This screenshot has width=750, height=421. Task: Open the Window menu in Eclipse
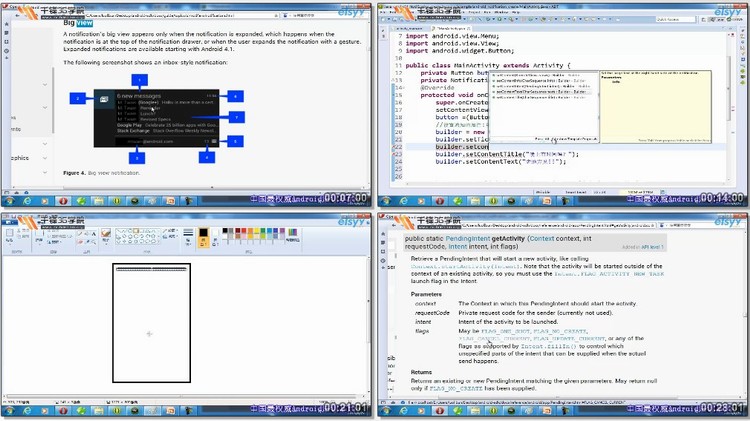click(501, 12)
